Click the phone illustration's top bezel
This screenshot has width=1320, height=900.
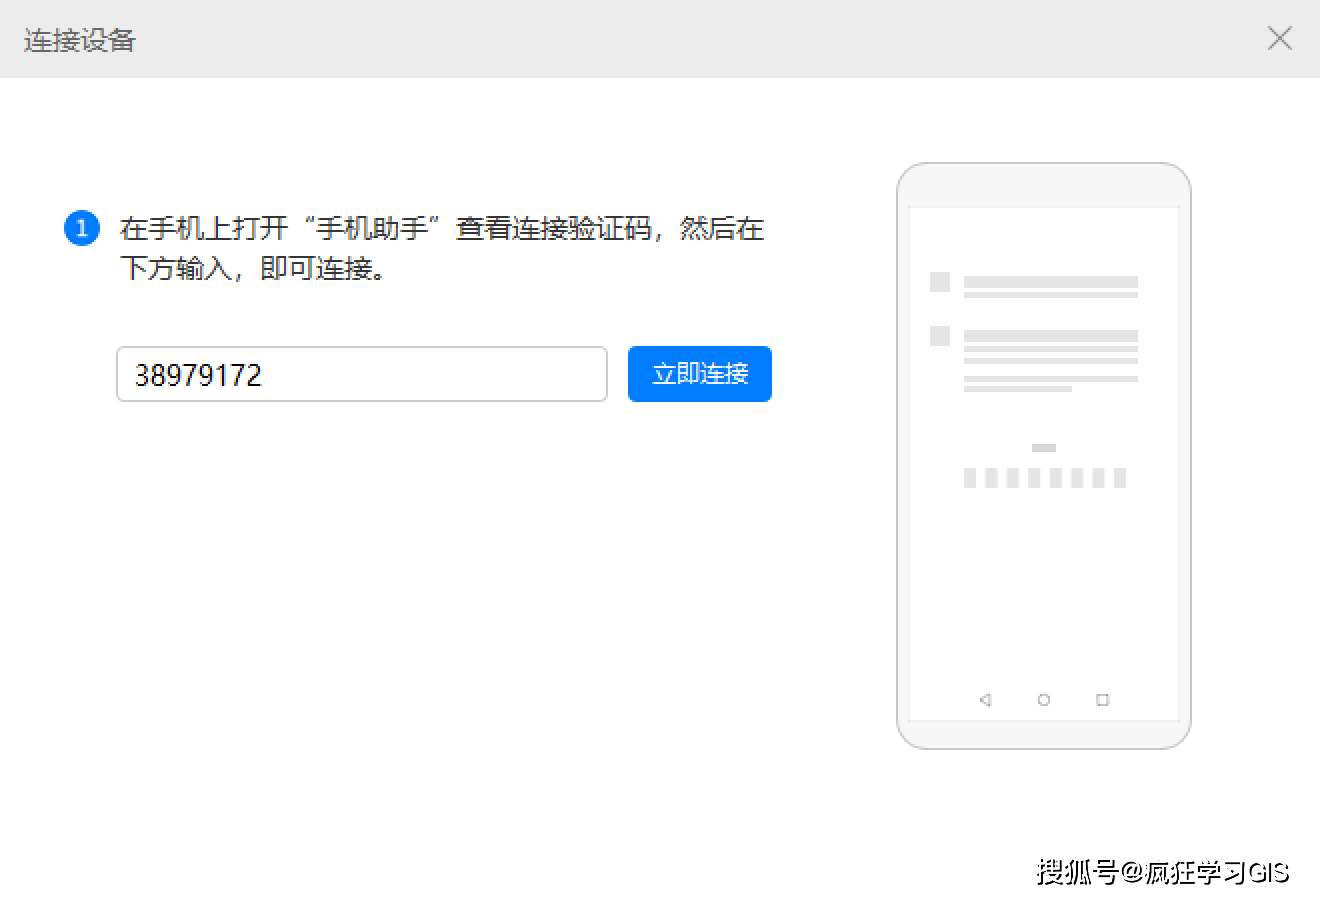(1043, 185)
